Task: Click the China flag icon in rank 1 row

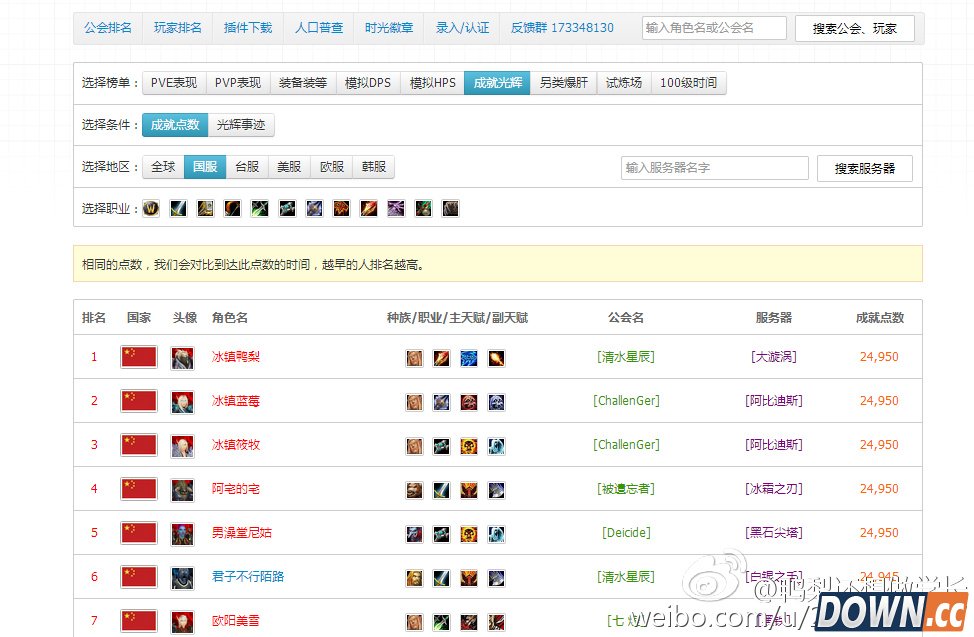Action: [138, 357]
